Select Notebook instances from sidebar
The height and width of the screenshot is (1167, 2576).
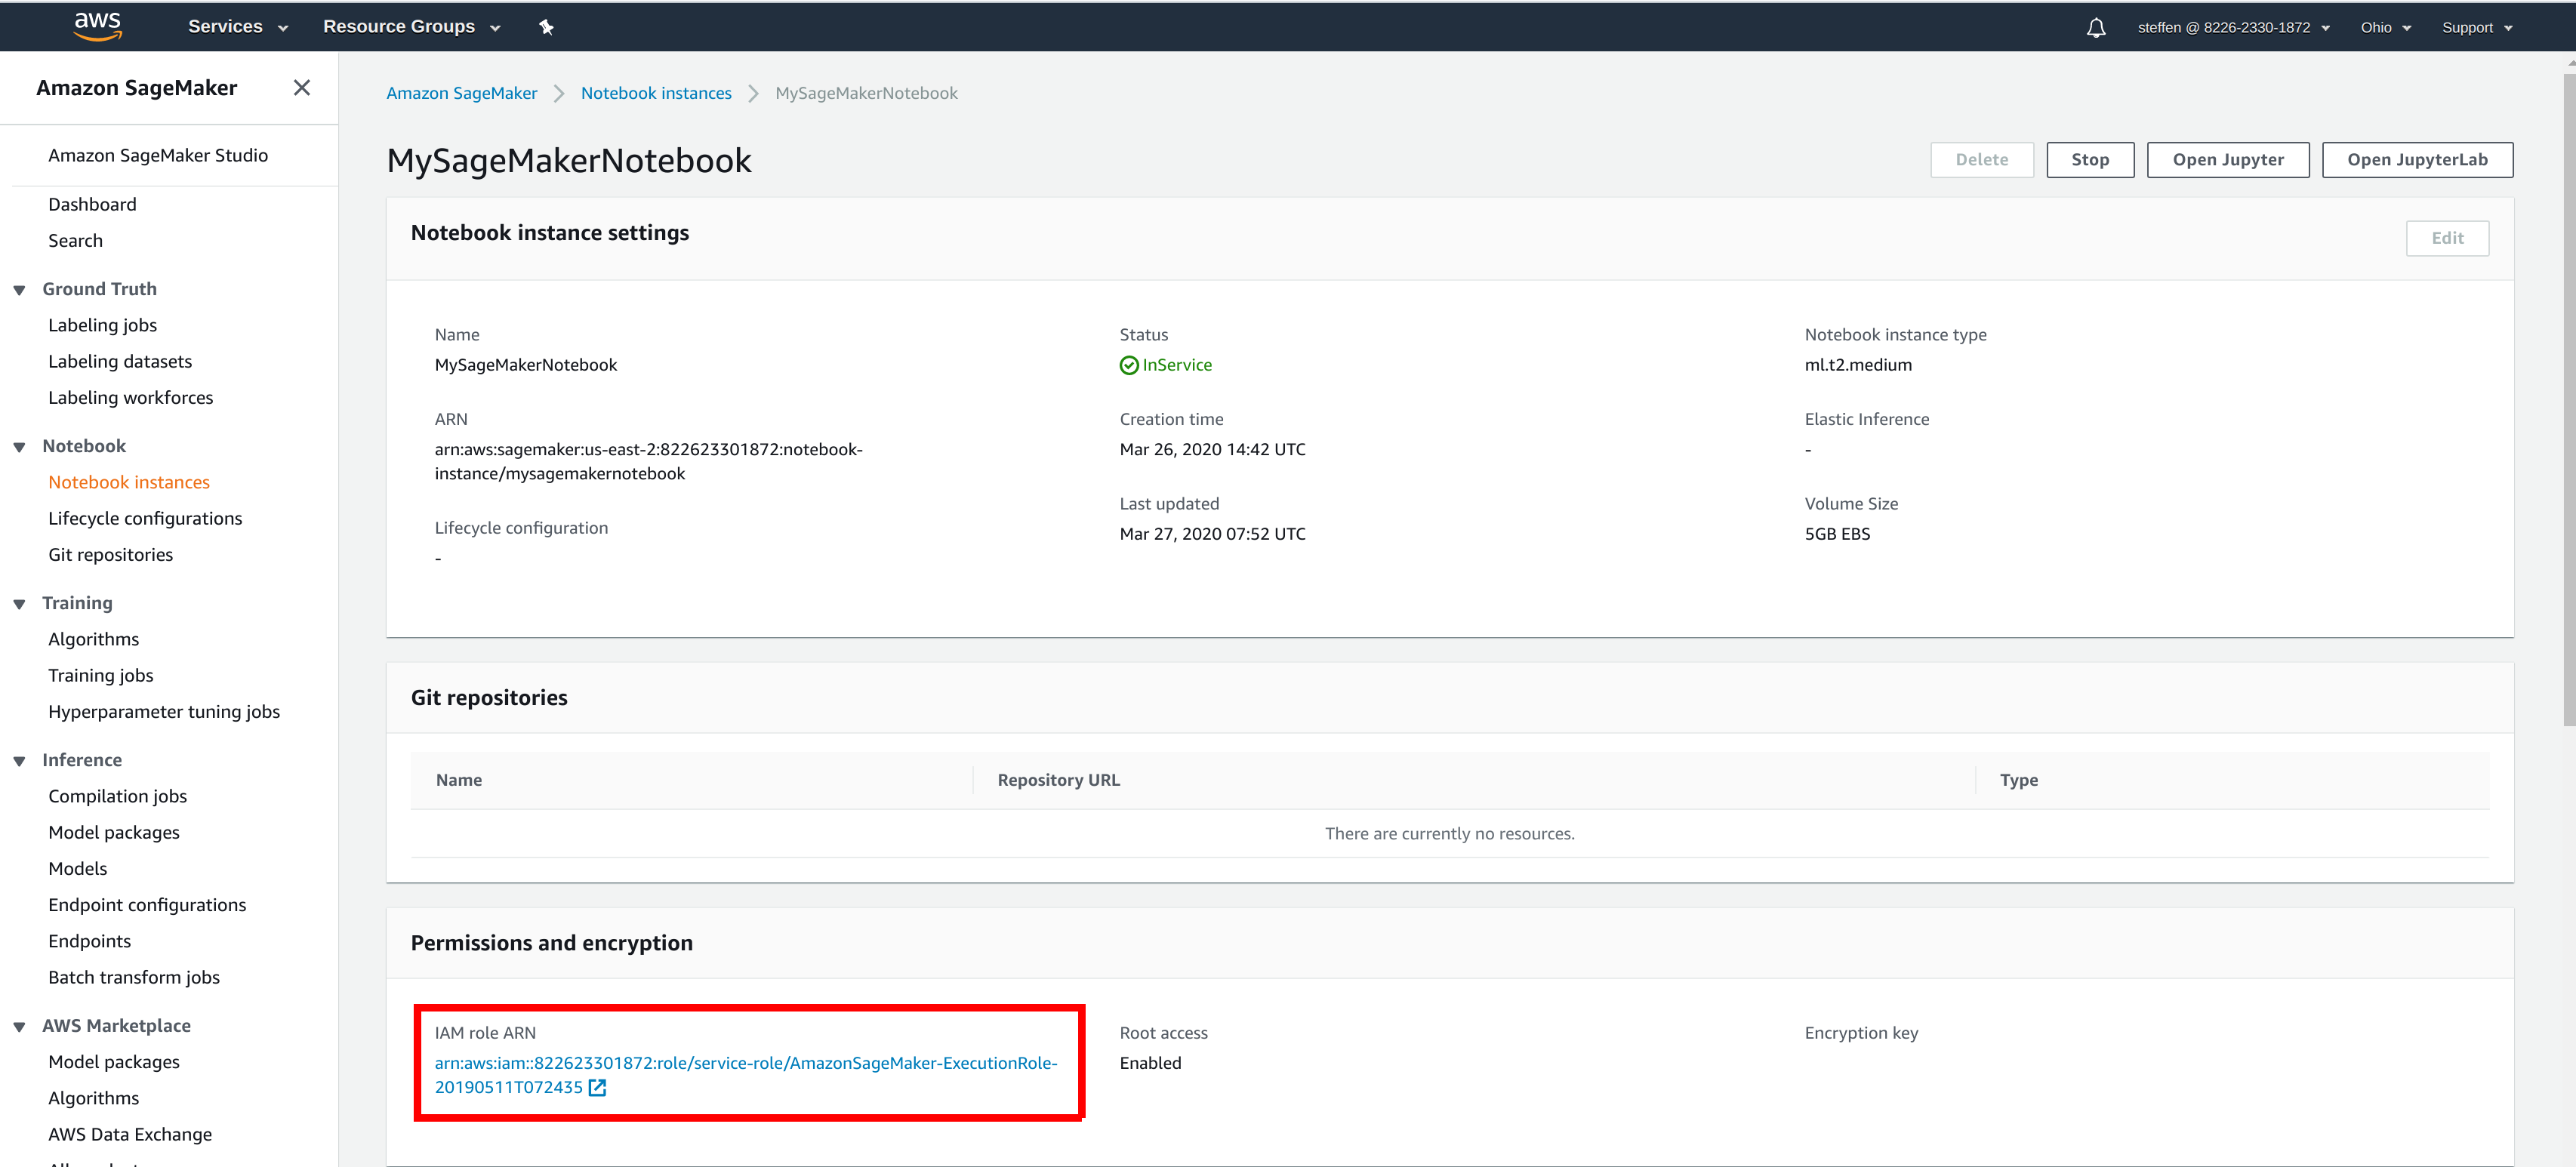click(130, 482)
